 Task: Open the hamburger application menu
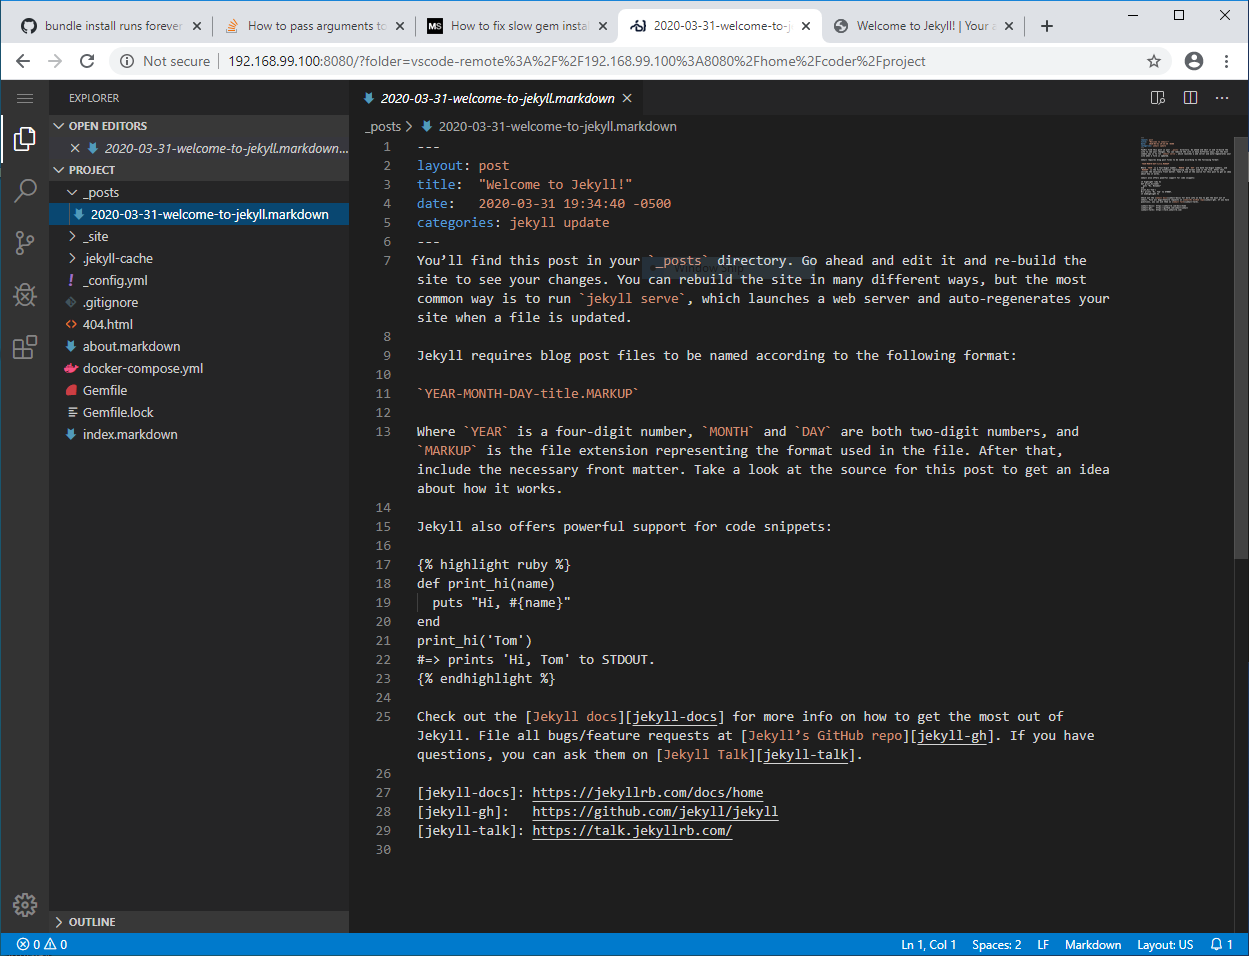pos(25,98)
